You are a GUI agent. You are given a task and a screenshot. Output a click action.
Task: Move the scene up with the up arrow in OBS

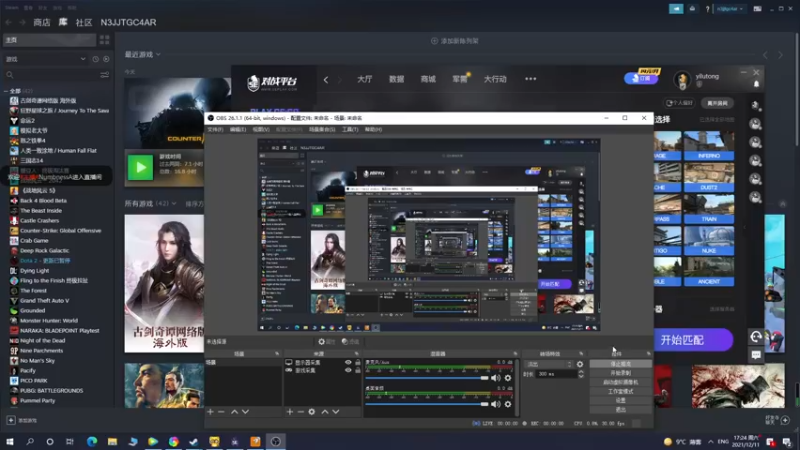click(235, 412)
